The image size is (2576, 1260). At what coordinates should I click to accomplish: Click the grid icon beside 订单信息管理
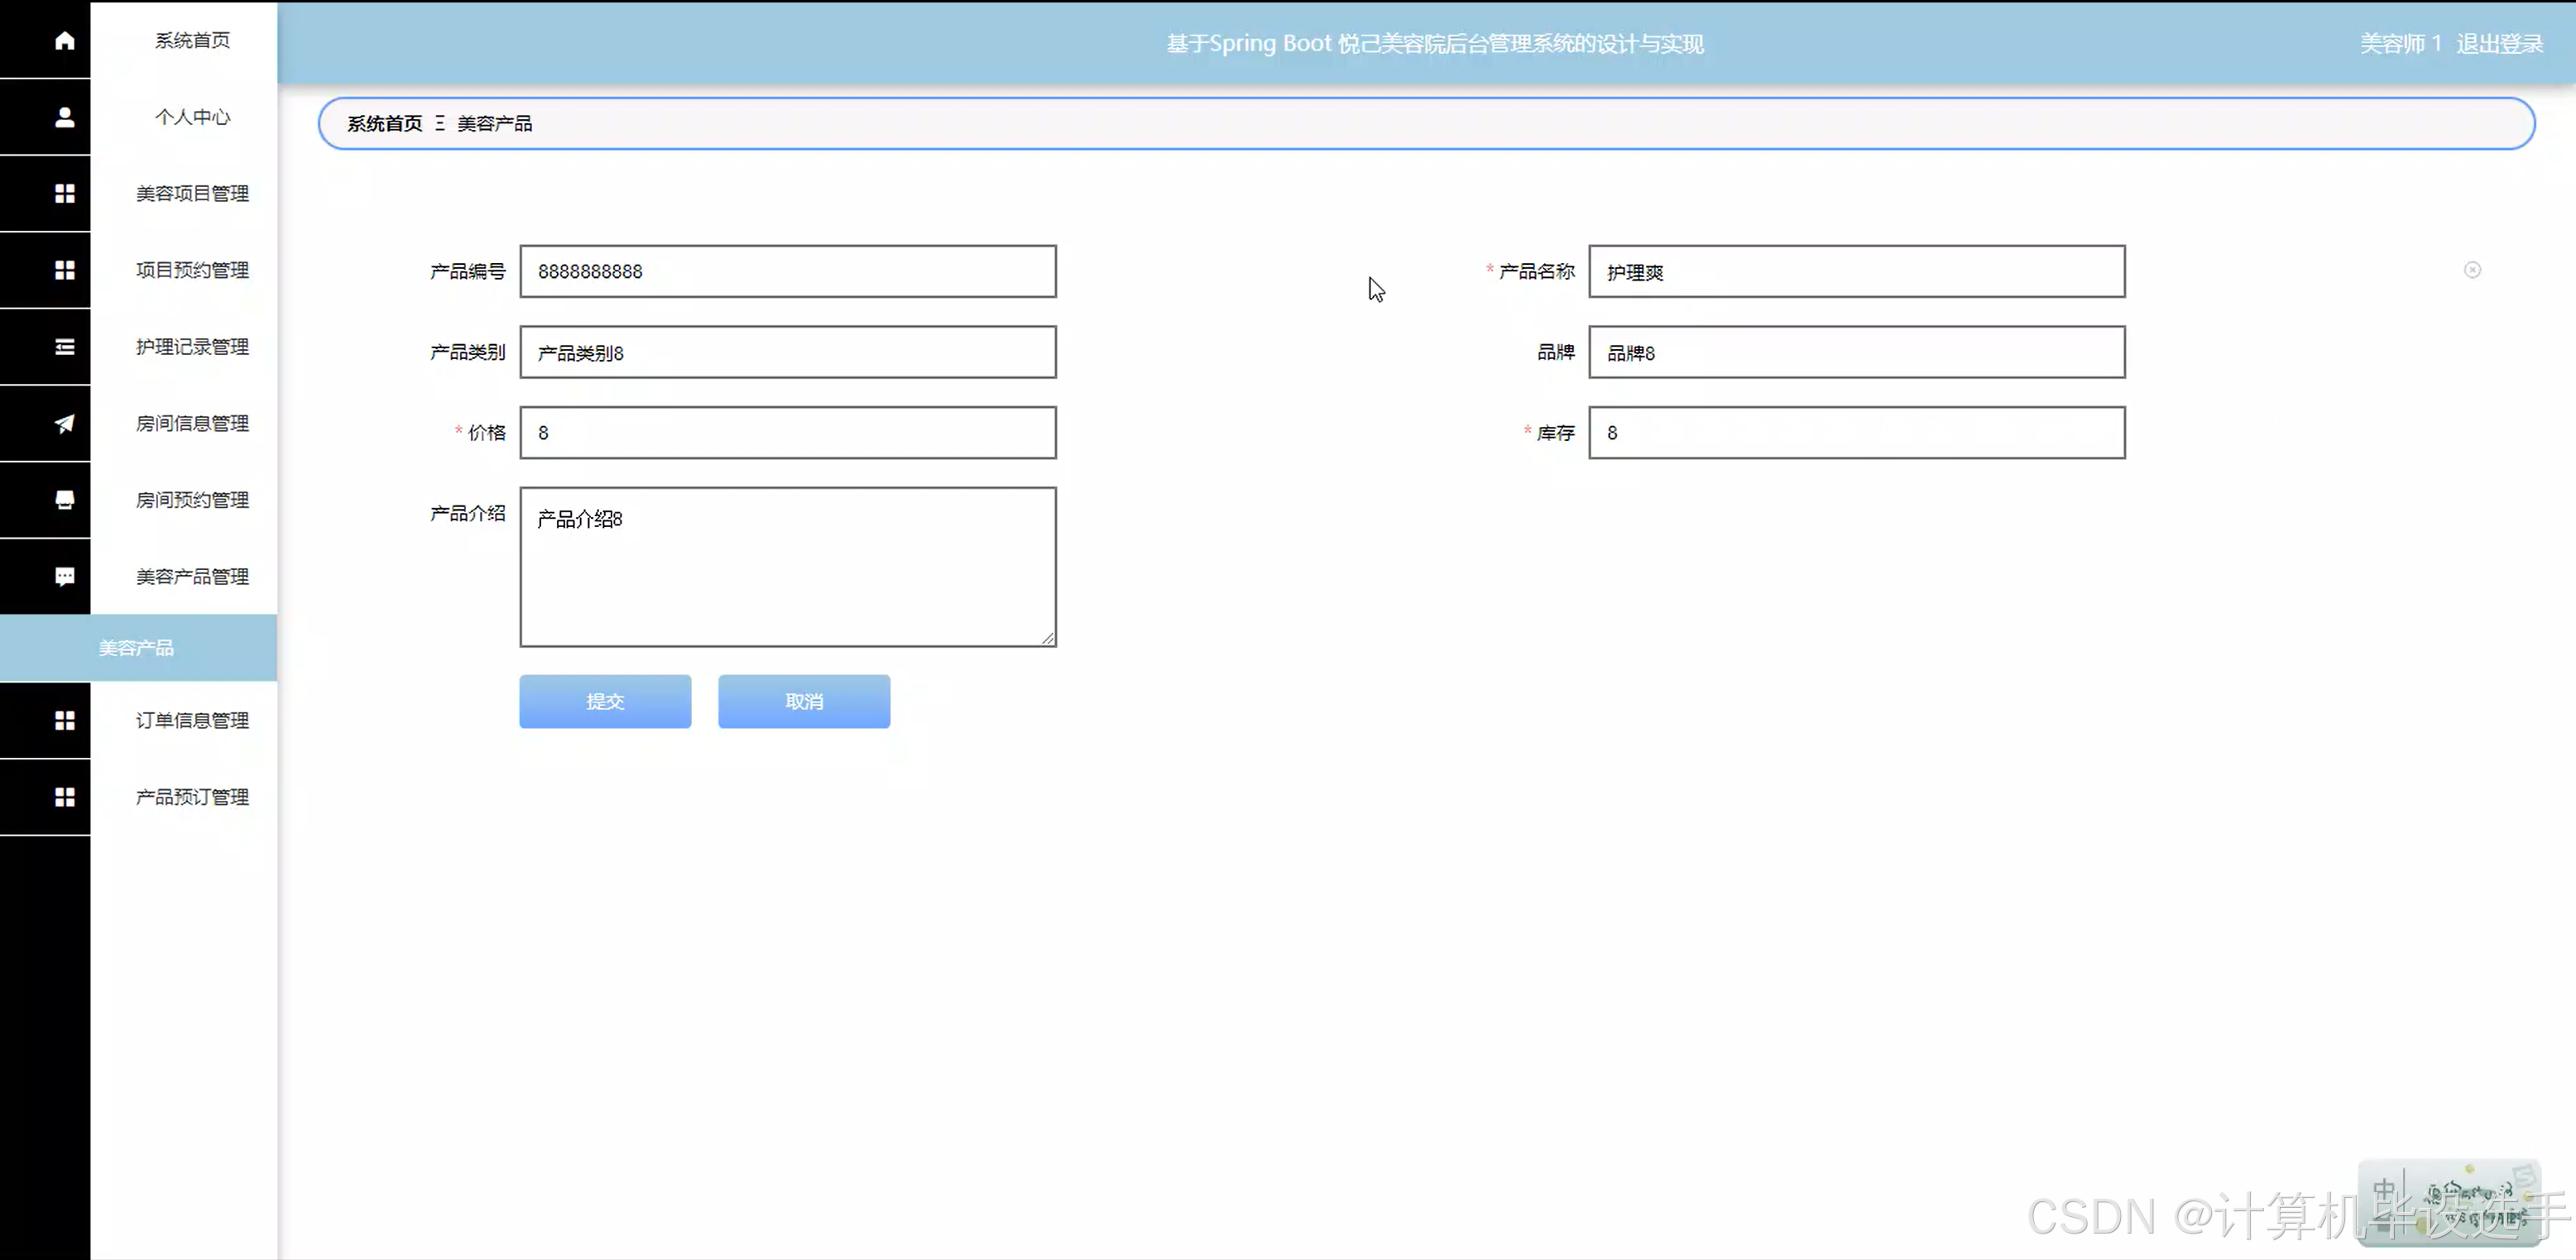coord(64,720)
